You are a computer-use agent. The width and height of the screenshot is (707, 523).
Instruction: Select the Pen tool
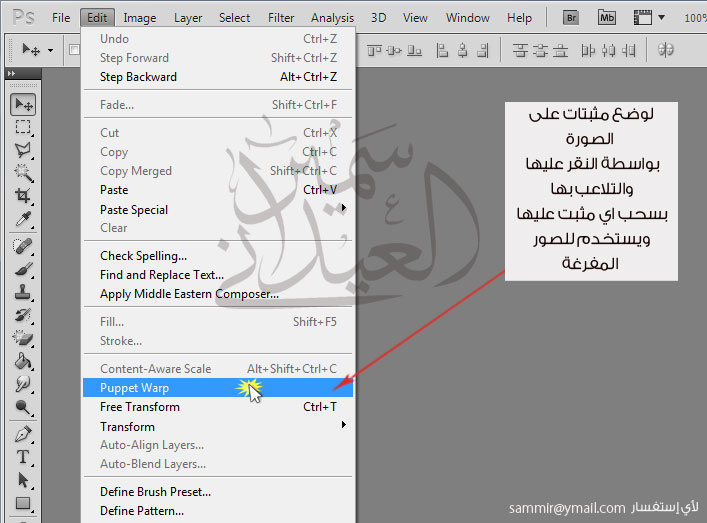[x=23, y=434]
